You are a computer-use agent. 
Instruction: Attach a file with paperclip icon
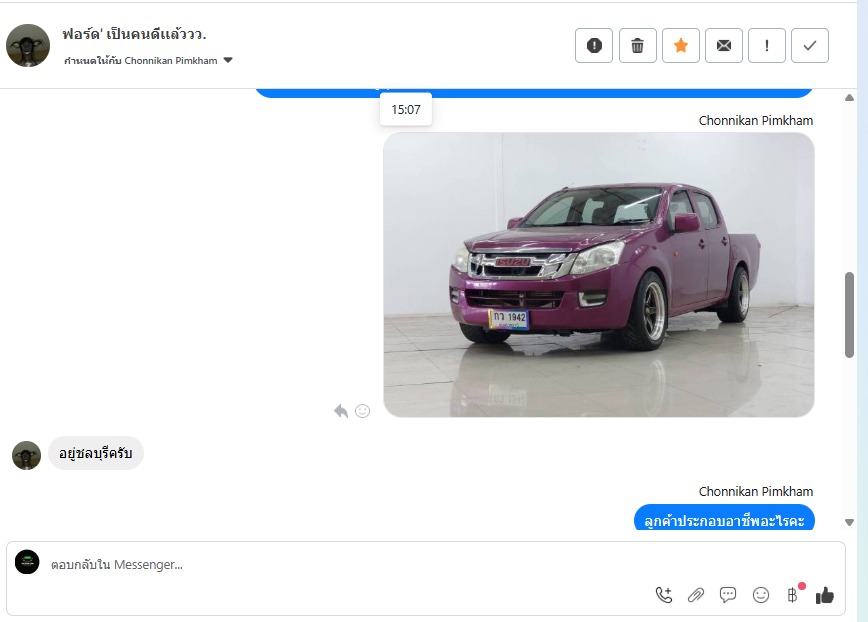pyautogui.click(x=696, y=595)
